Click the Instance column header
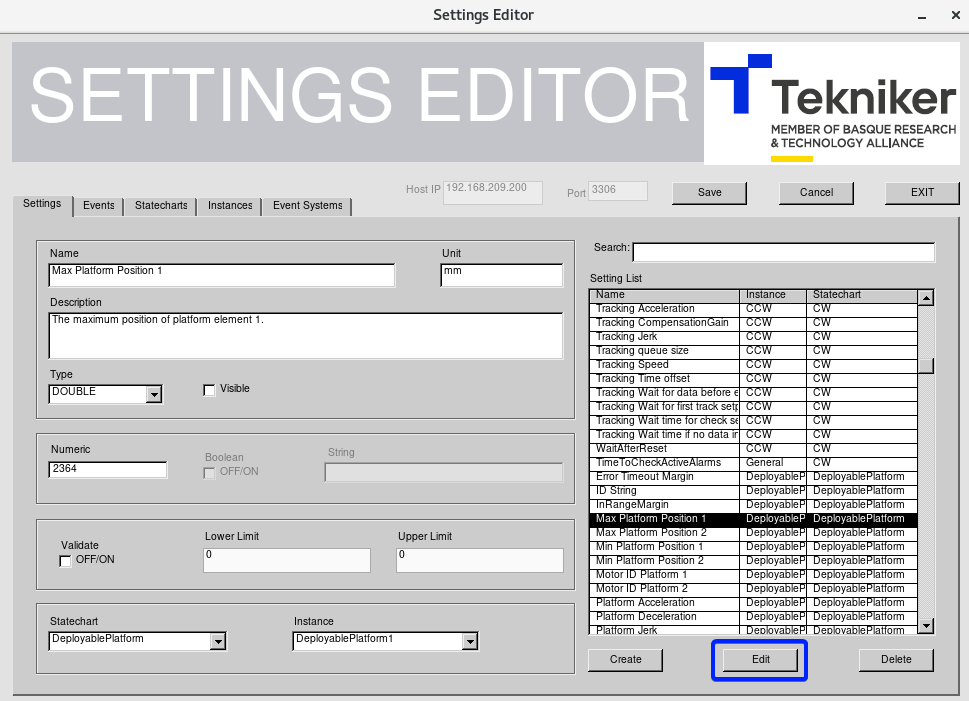Image resolution: width=969 pixels, height=701 pixels. pyautogui.click(x=773, y=295)
